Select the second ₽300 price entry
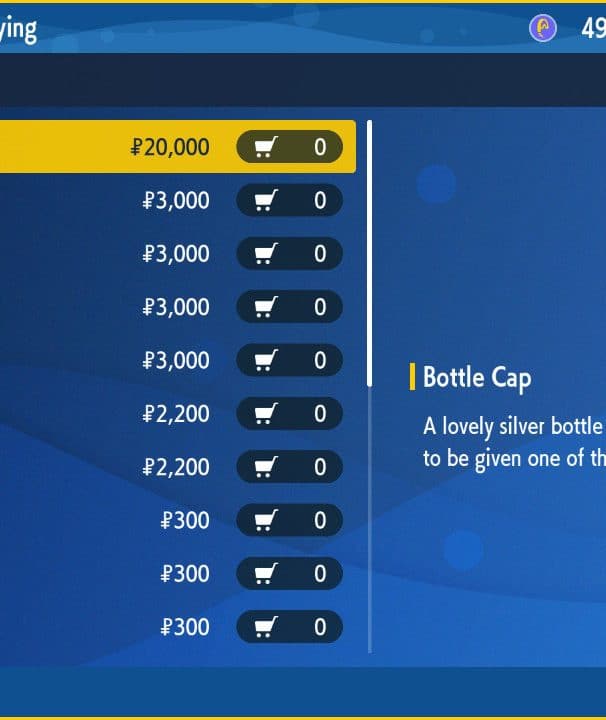The width and height of the screenshot is (606, 720). 185,574
